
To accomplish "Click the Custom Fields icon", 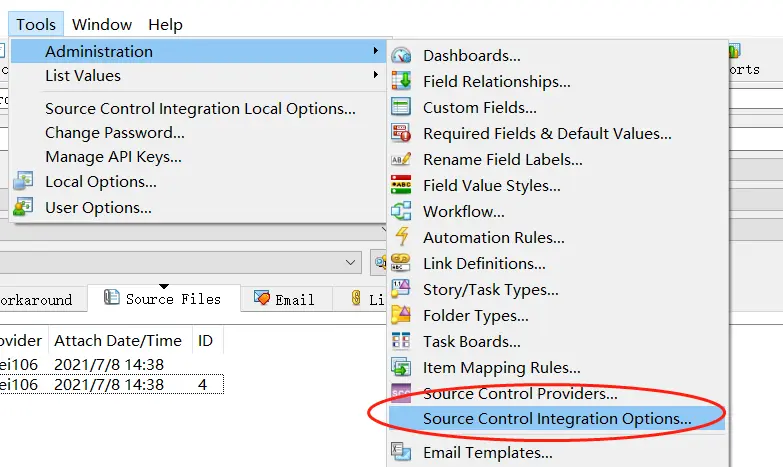I will pos(401,108).
